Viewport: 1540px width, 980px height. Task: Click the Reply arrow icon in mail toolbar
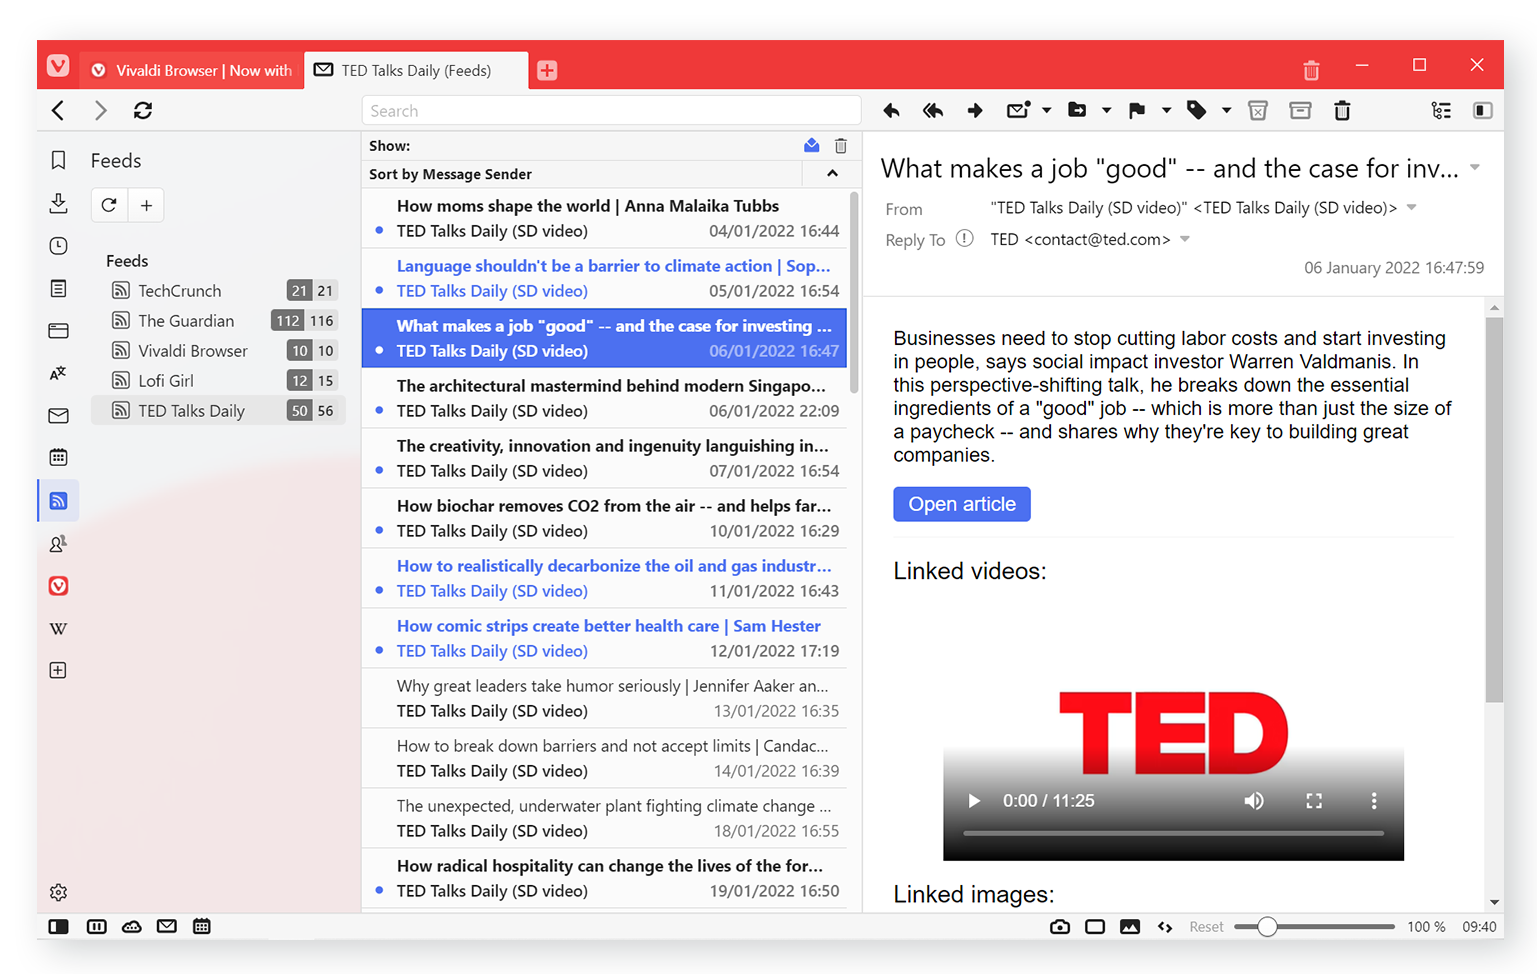(891, 111)
